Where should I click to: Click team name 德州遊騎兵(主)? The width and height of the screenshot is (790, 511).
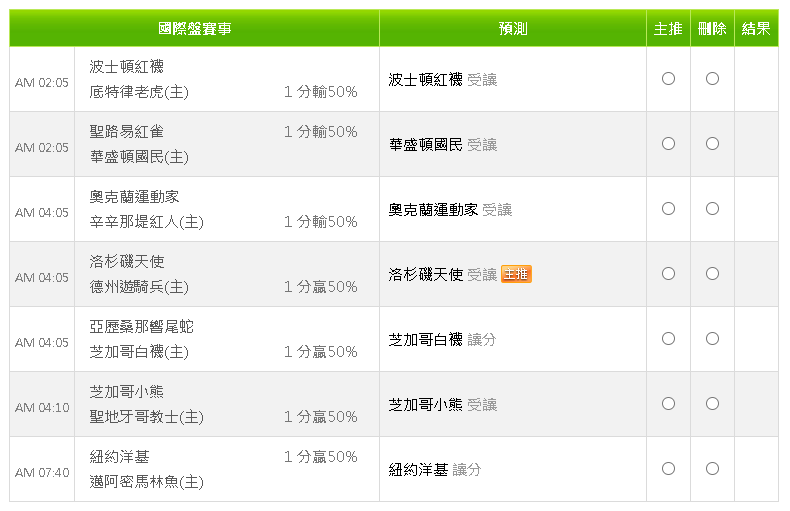139,287
